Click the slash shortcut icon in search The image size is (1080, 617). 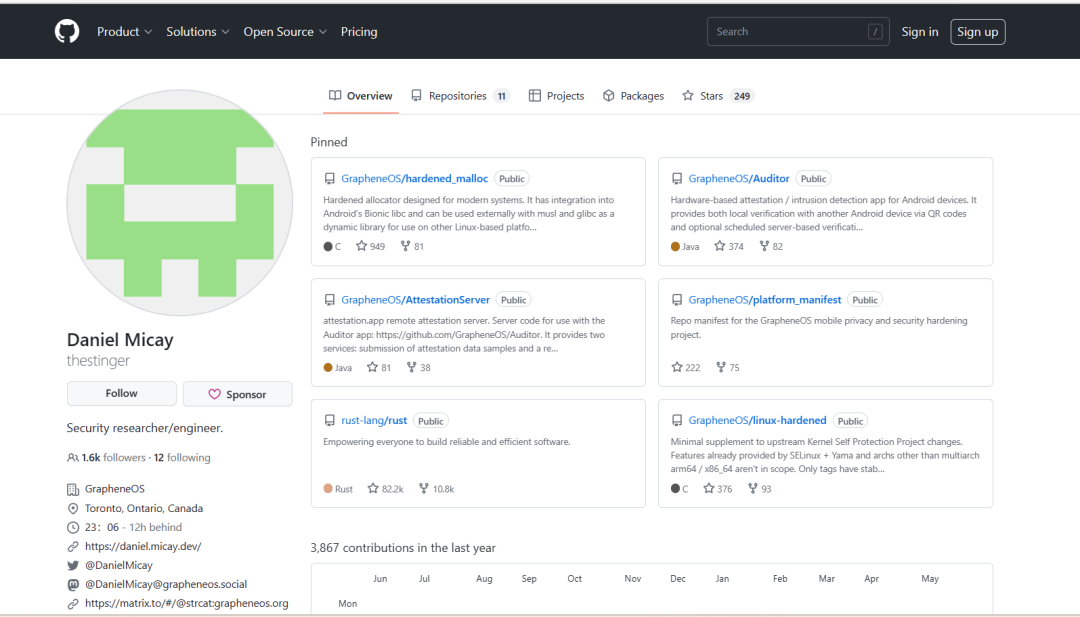tap(875, 32)
